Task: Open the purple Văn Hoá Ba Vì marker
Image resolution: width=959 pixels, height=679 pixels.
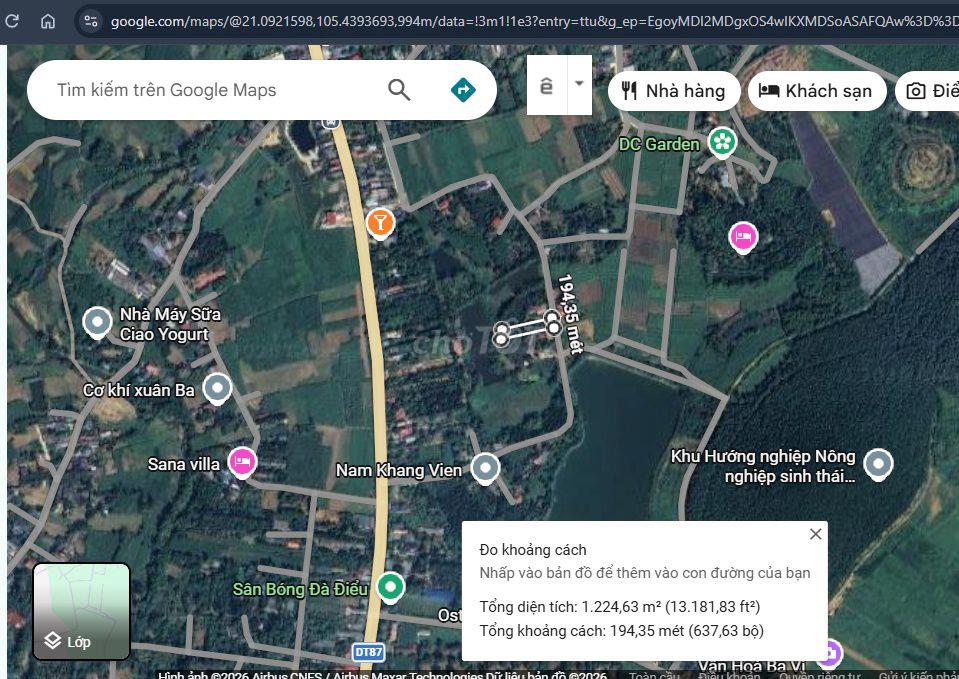Action: 829,653
